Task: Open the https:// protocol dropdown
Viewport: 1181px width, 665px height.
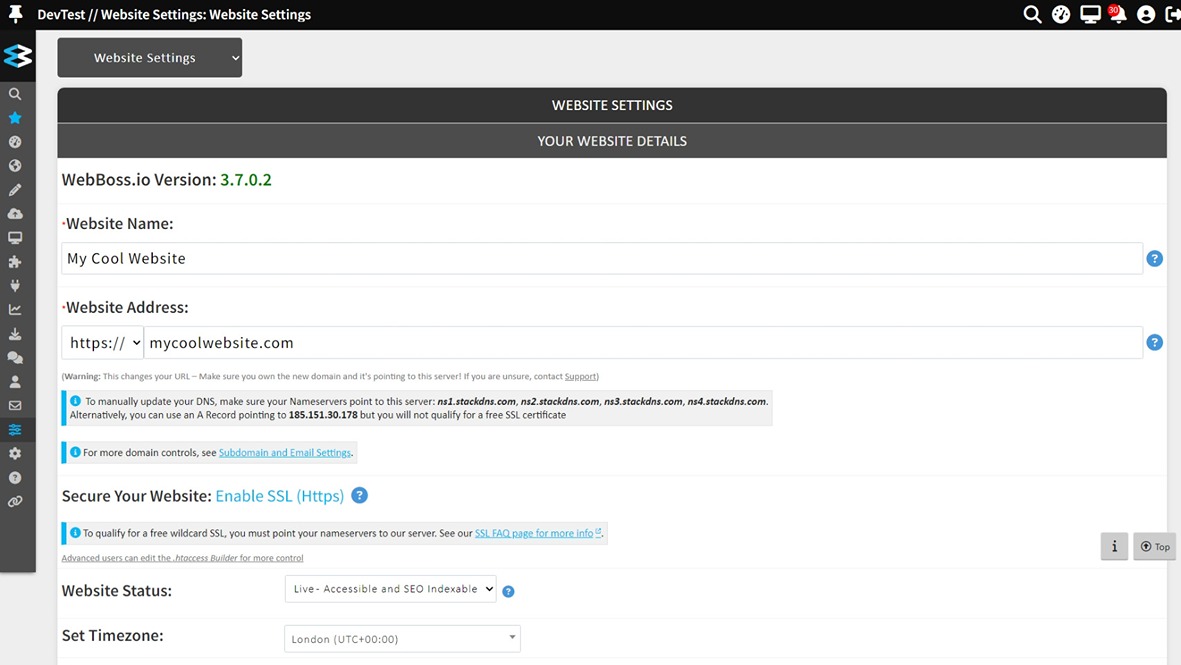Action: 101,342
